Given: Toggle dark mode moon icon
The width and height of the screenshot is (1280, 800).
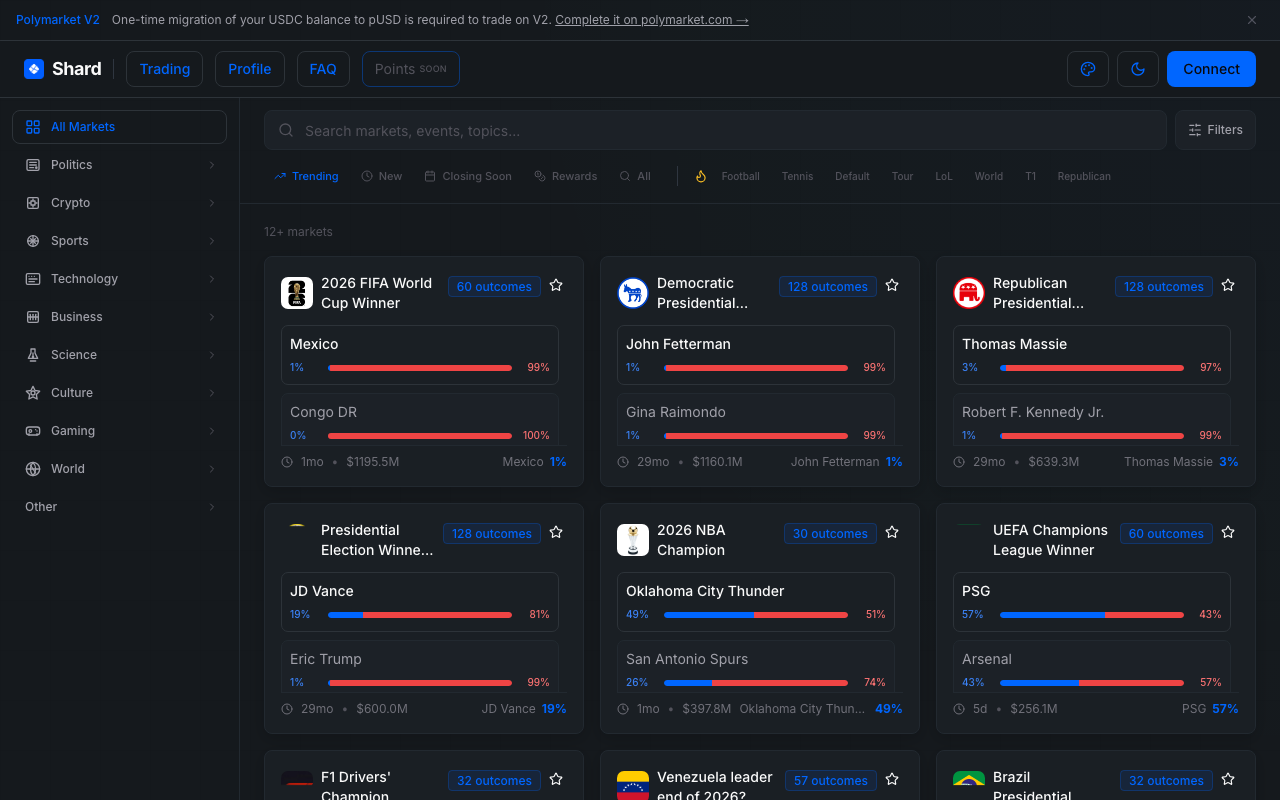Looking at the screenshot, I should (1138, 69).
